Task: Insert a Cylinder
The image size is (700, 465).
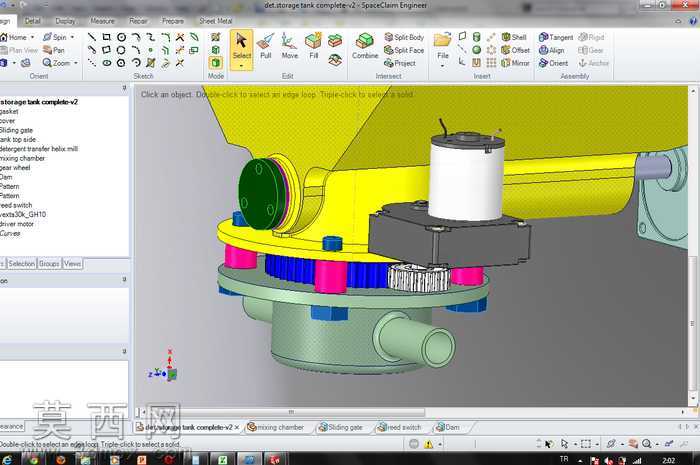Action: (477, 37)
